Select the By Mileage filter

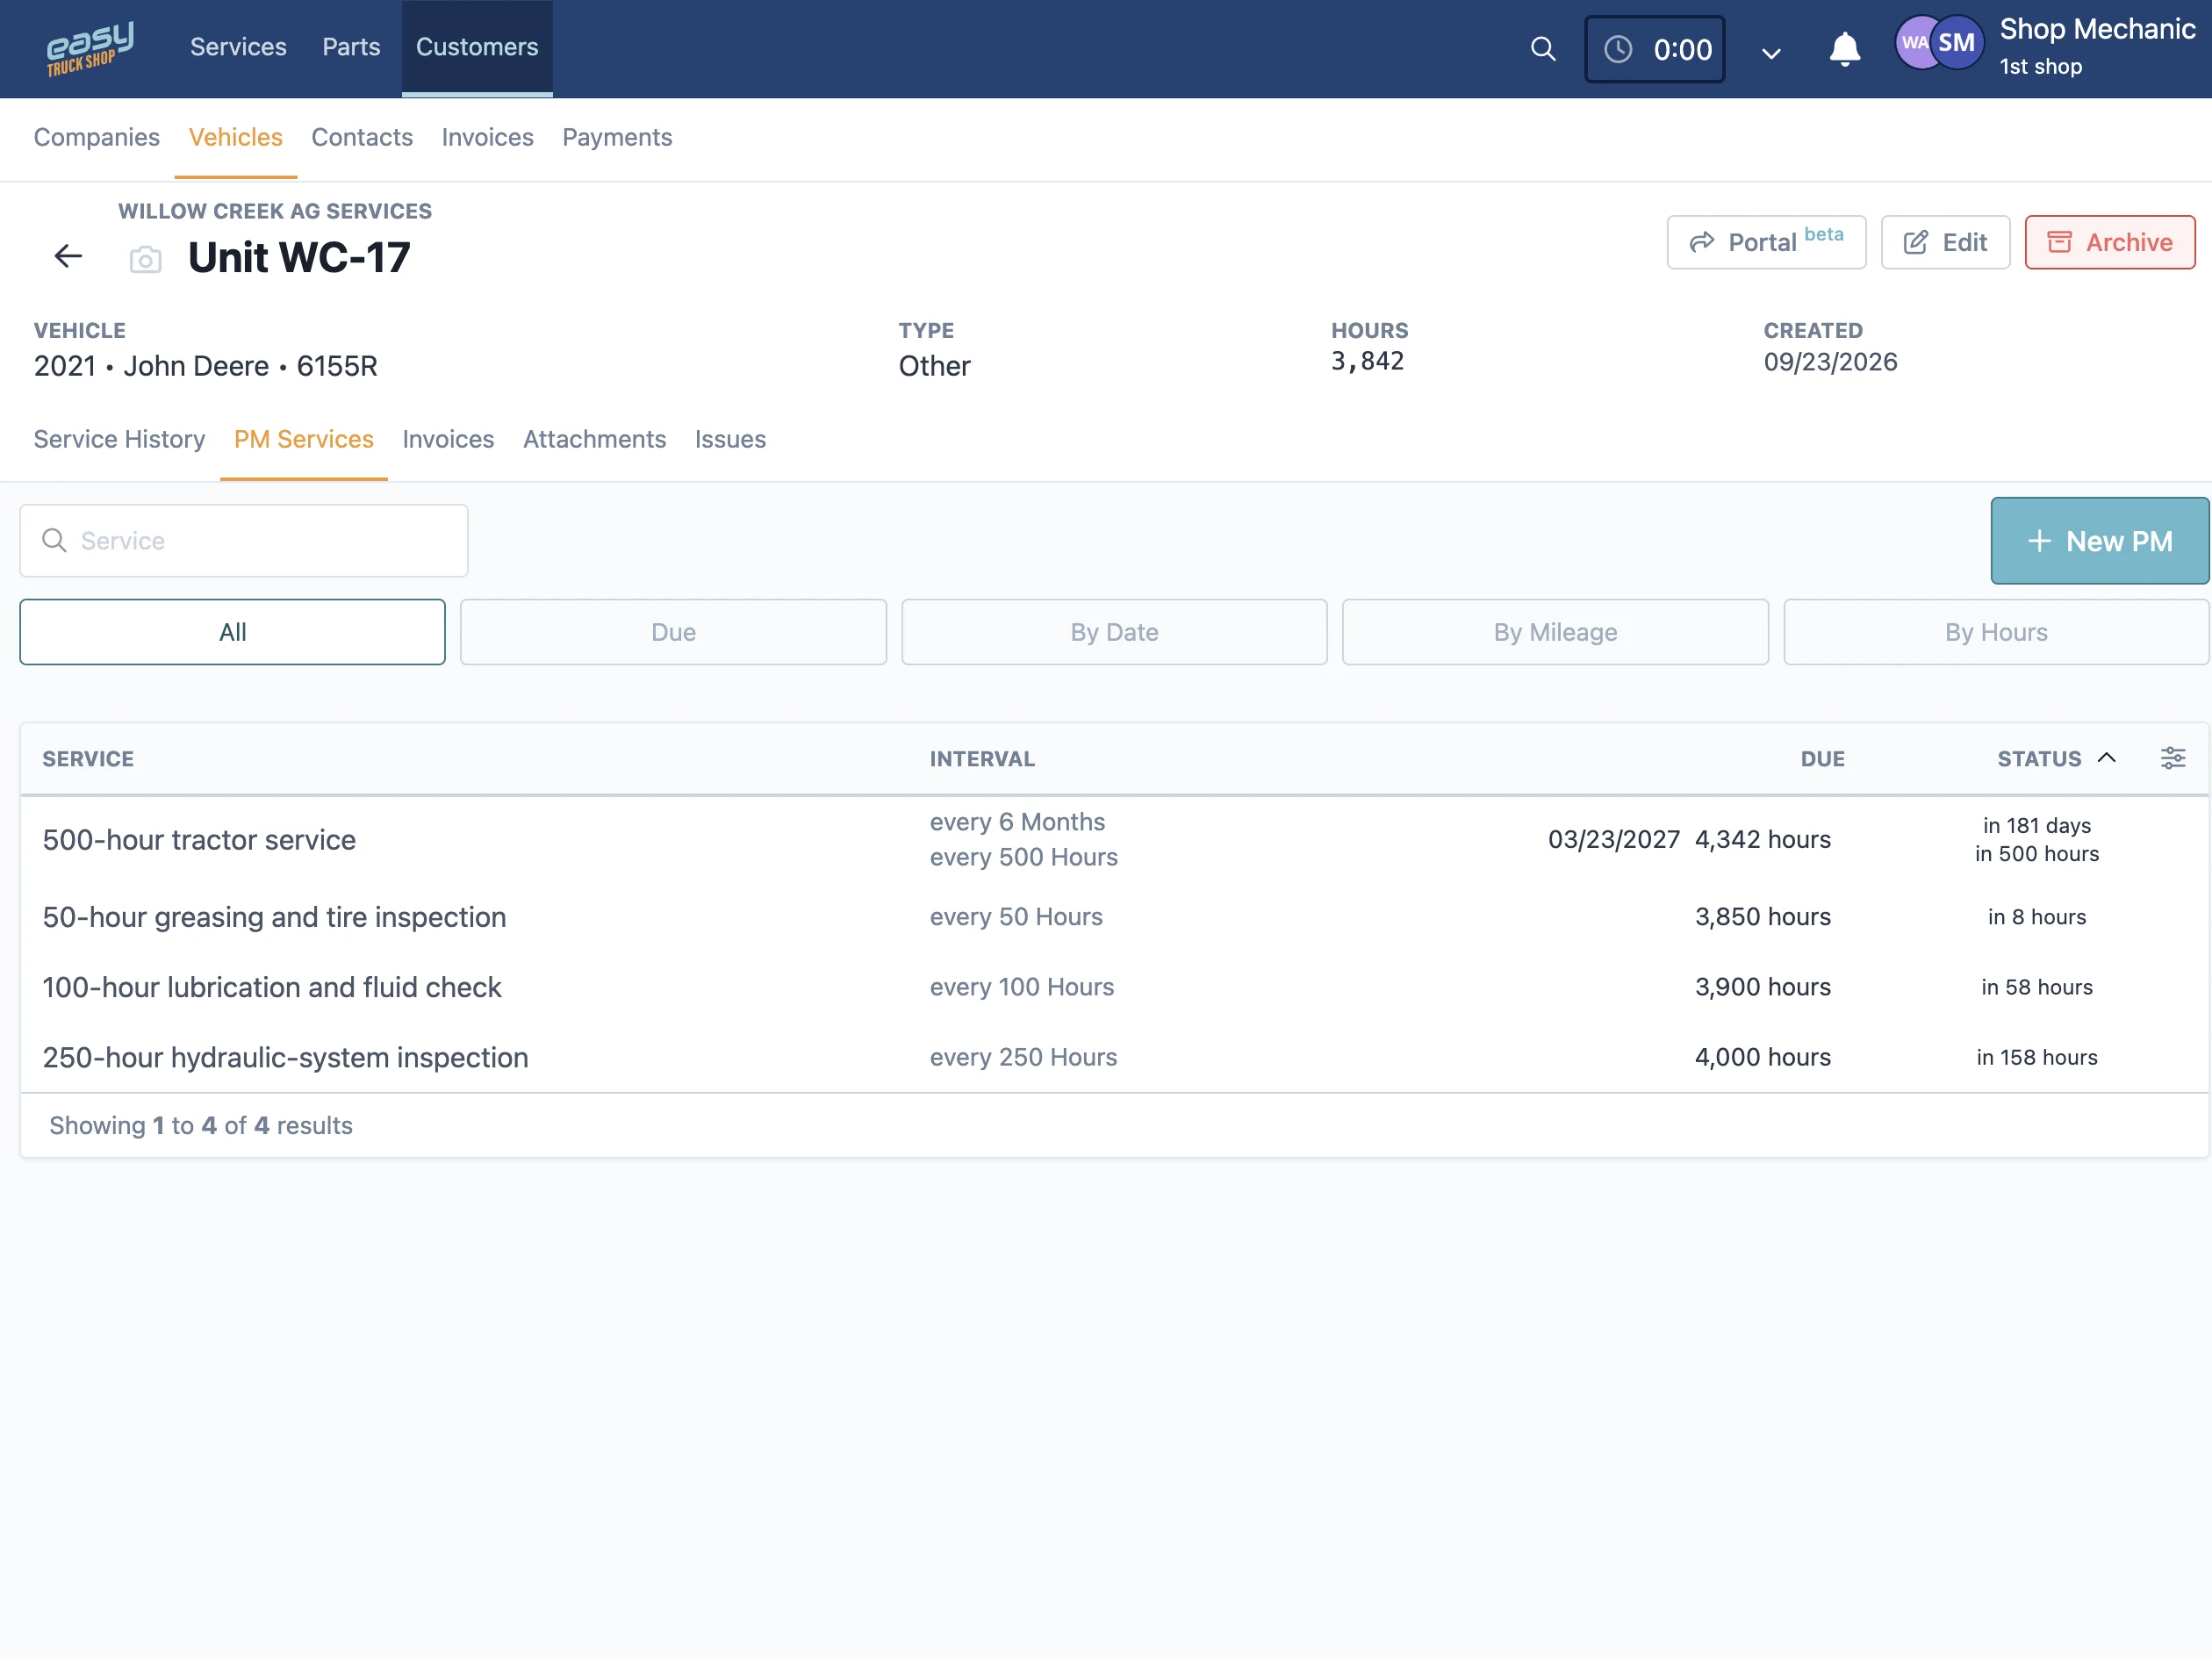pos(1555,632)
